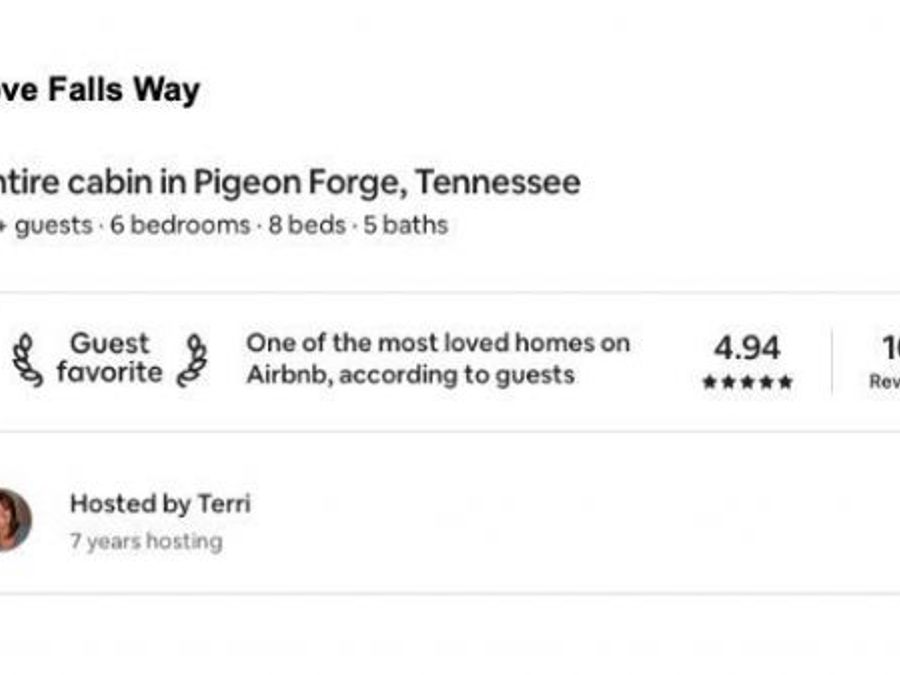
Task: Click the Falls Way listing title
Action: 99,90
